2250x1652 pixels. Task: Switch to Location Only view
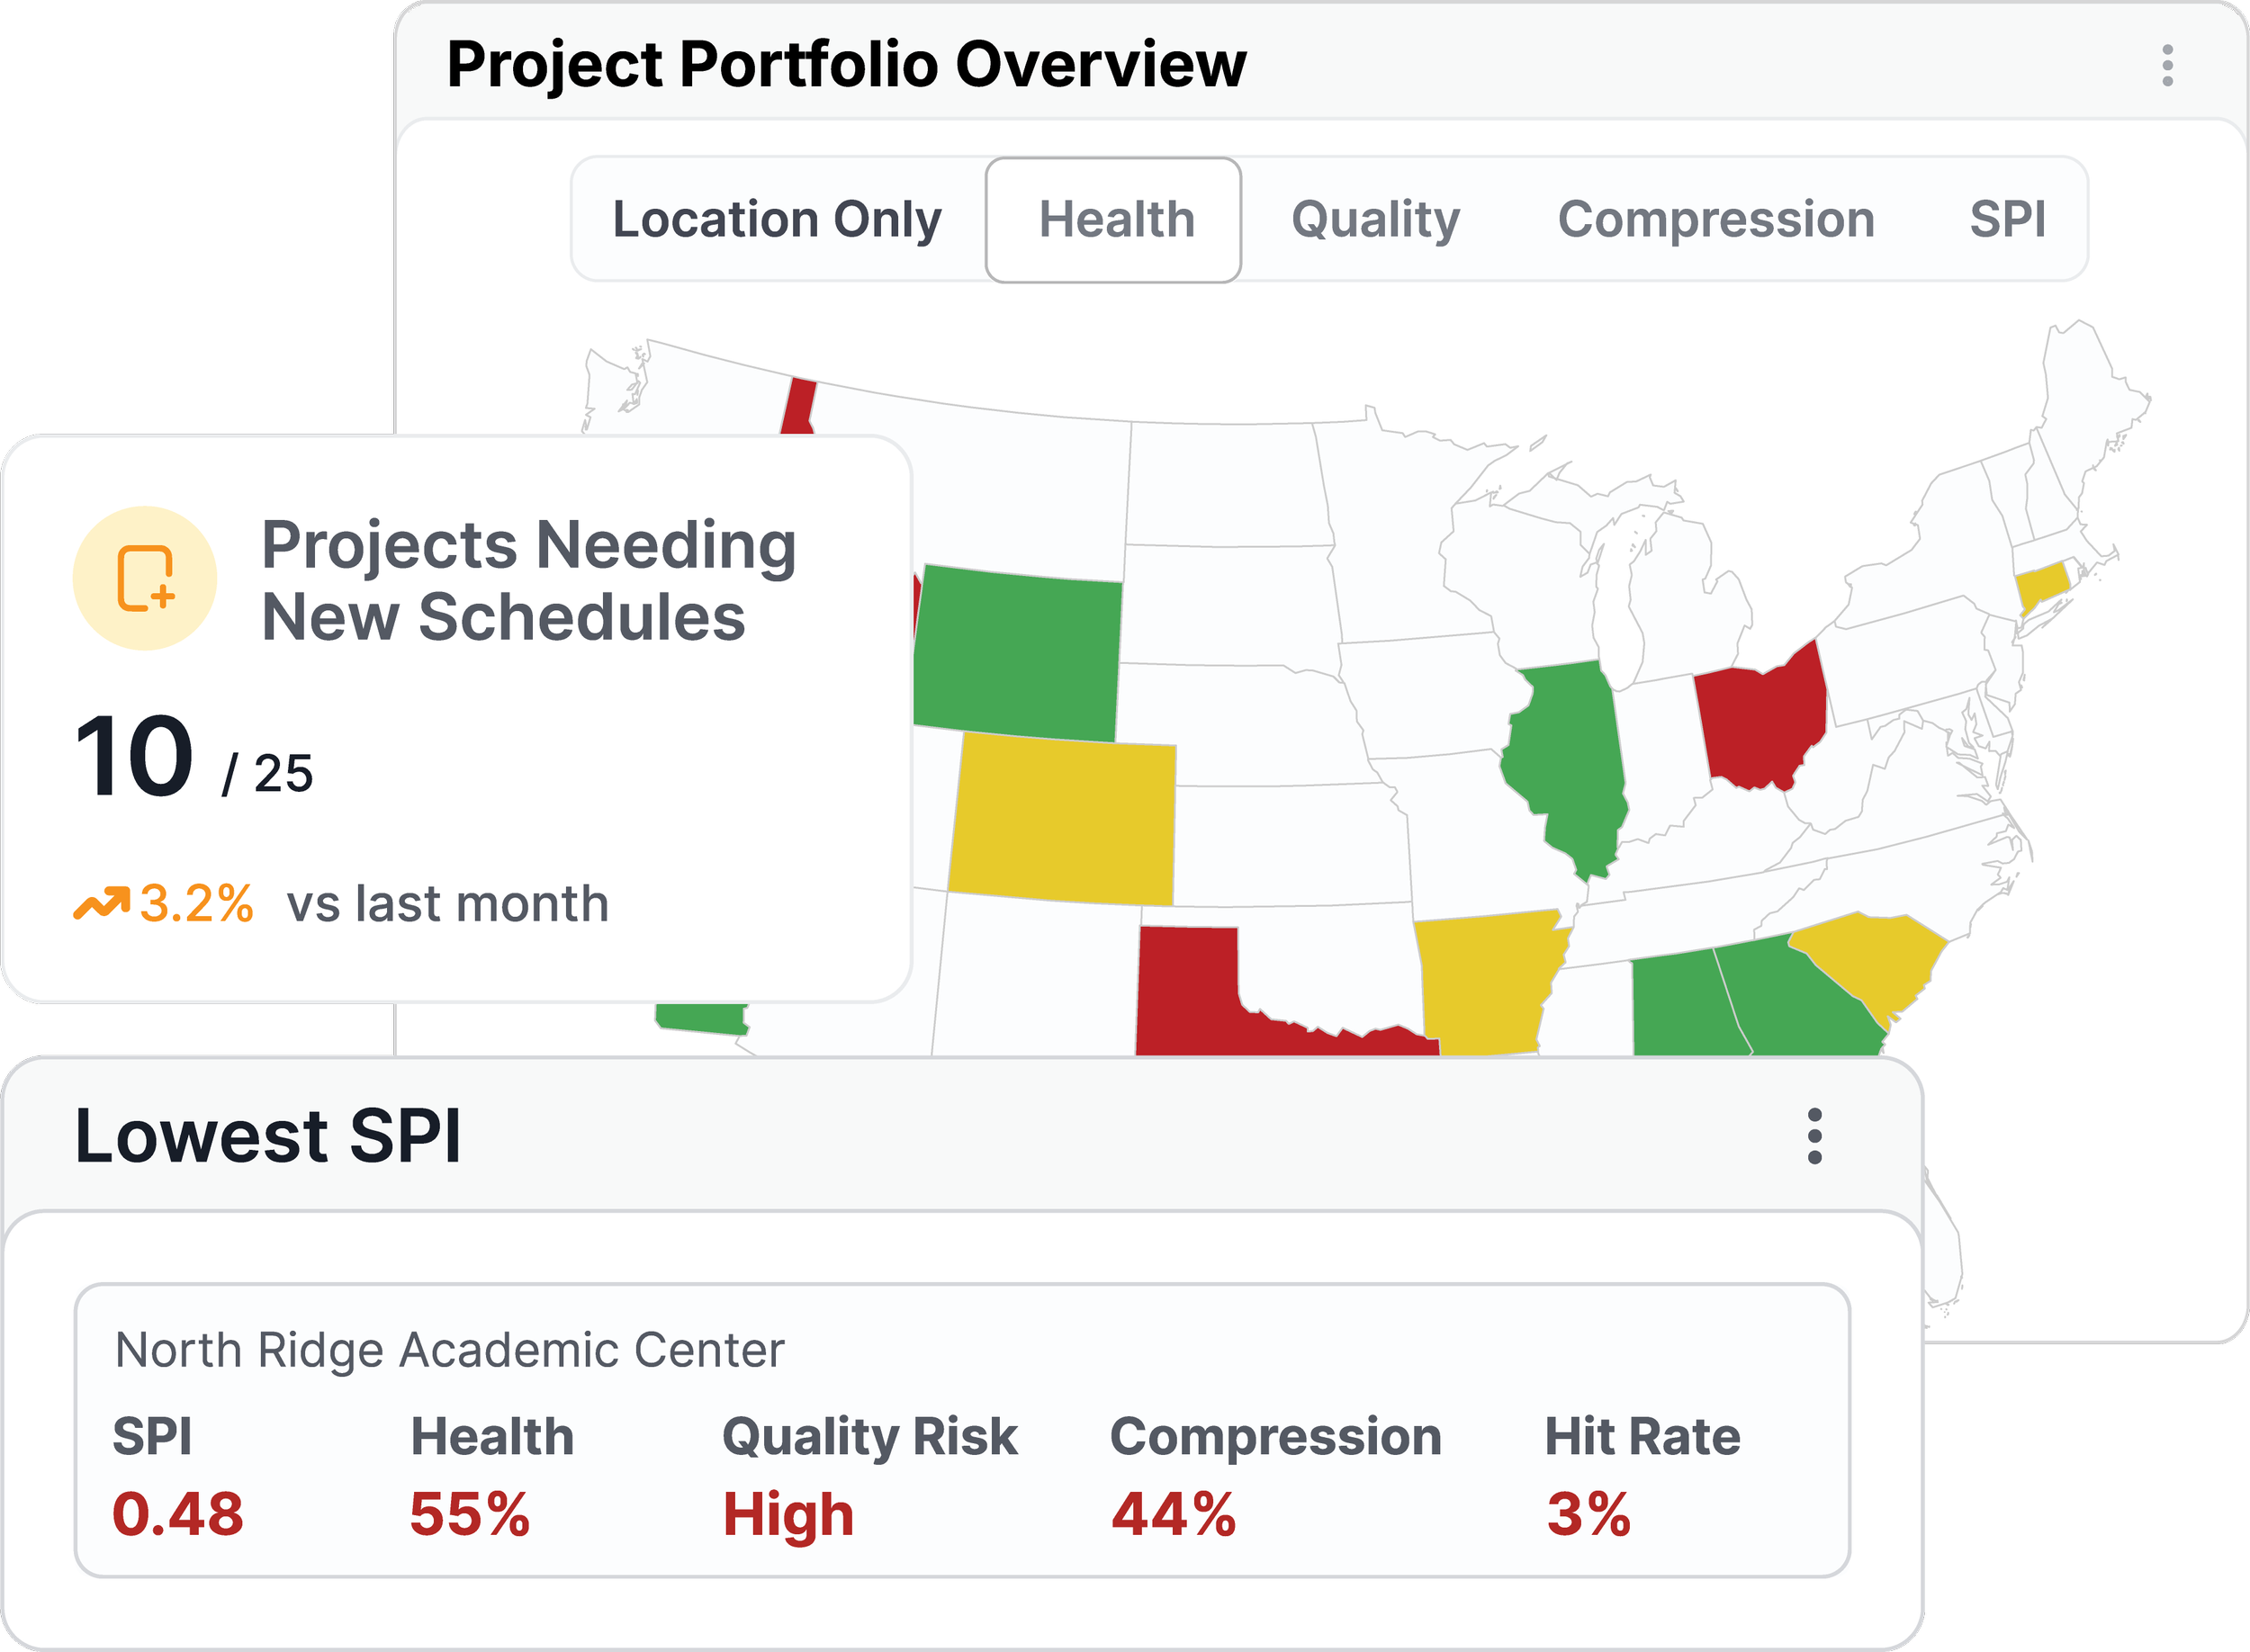click(x=777, y=219)
